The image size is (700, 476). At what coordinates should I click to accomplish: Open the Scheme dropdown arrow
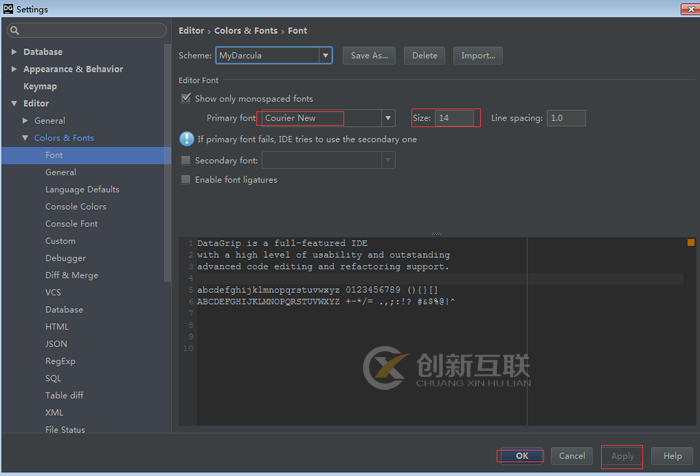click(x=325, y=55)
